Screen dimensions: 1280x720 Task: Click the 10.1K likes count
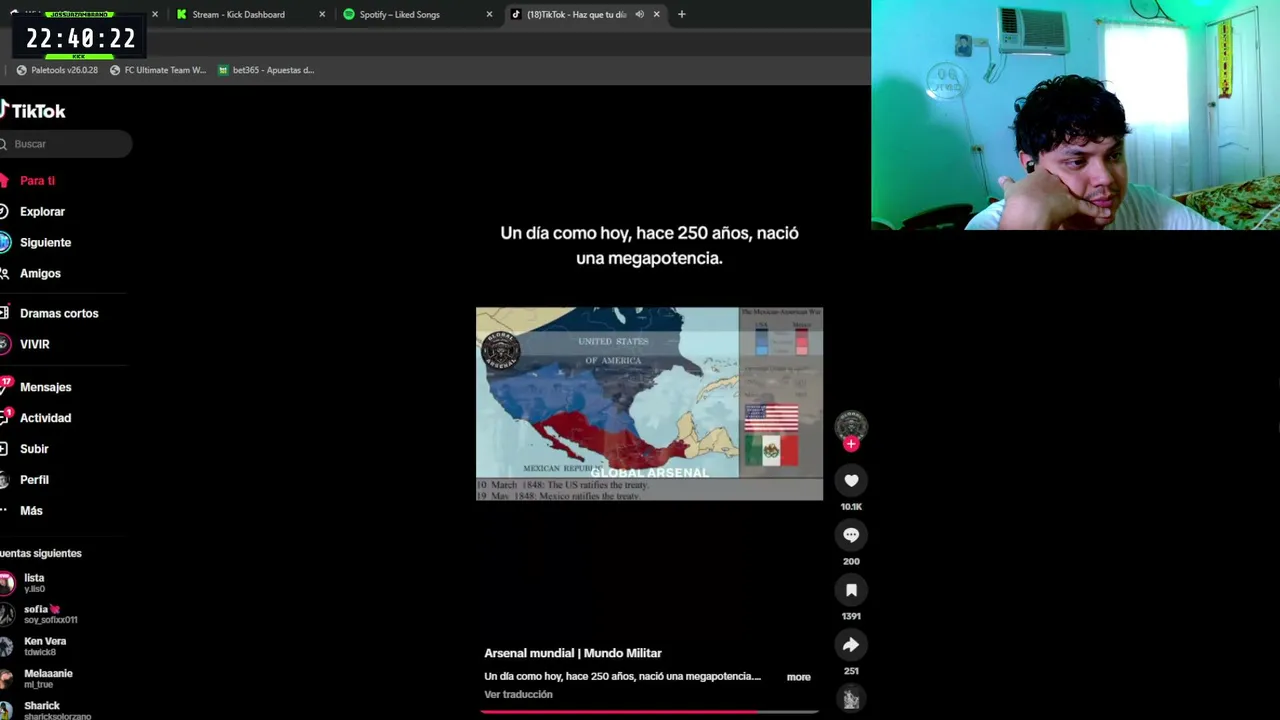[851, 507]
